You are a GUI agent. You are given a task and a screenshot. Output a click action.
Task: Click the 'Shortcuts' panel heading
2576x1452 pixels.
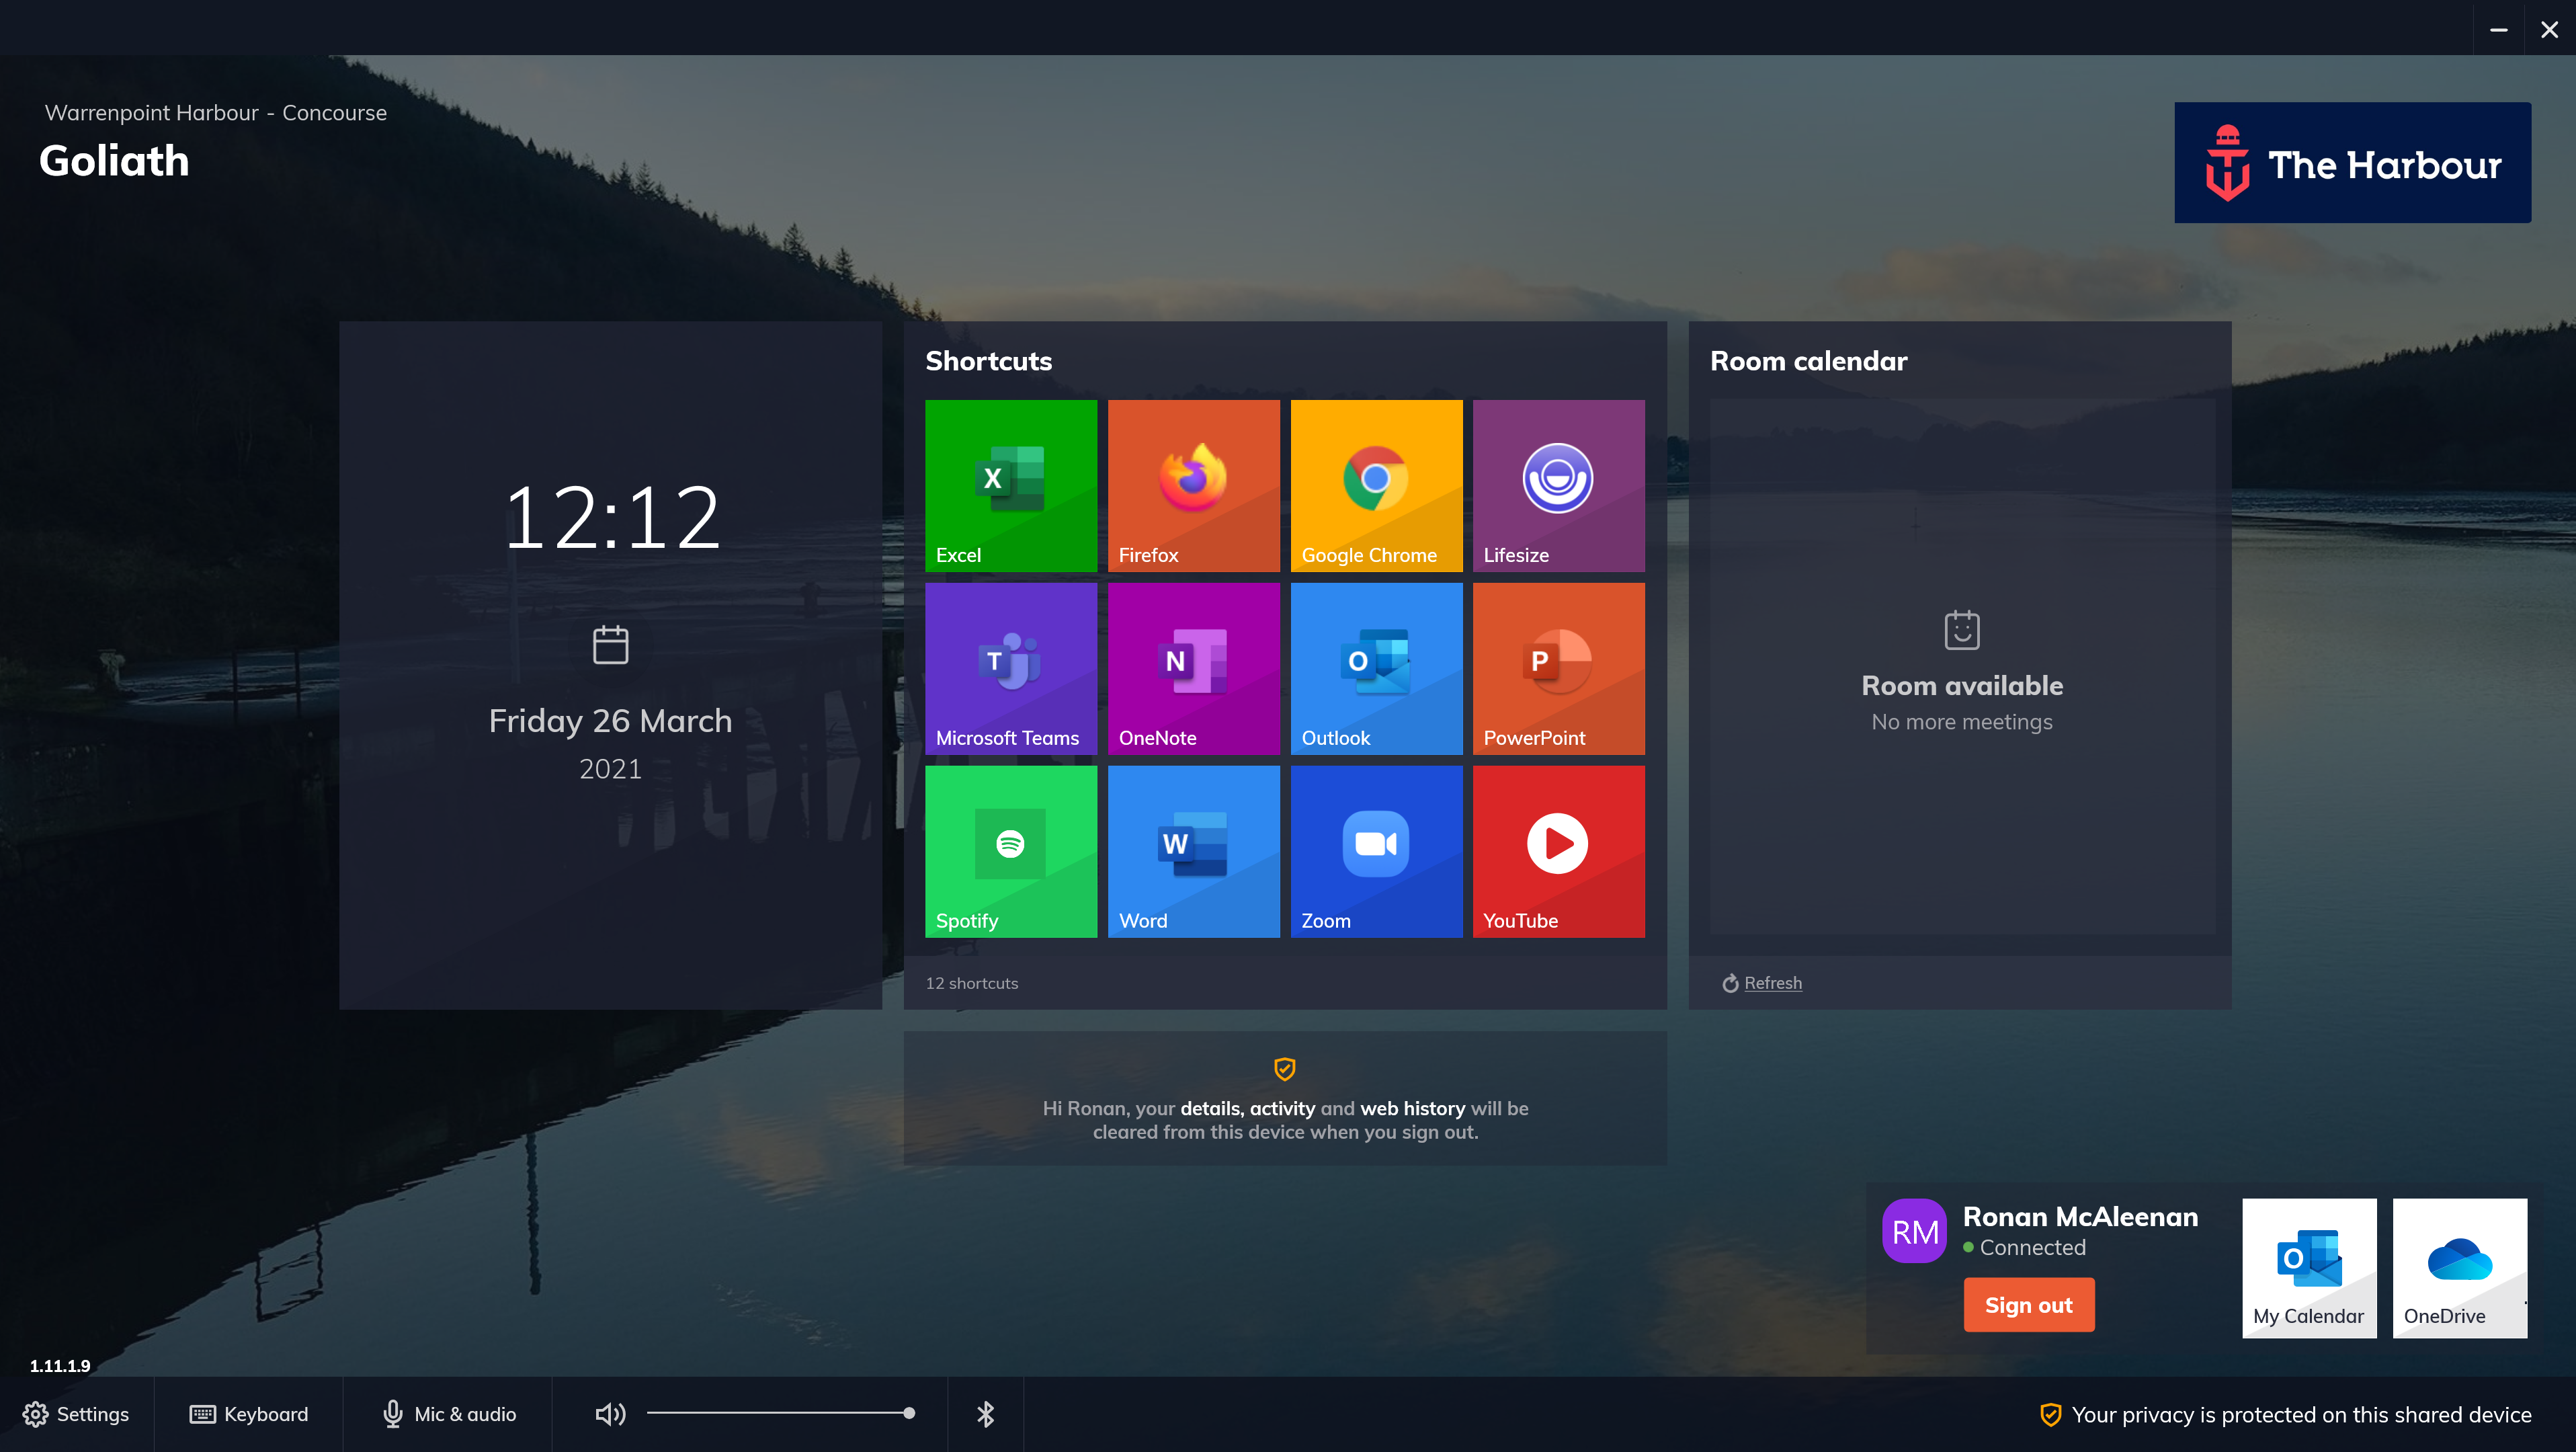(x=988, y=361)
